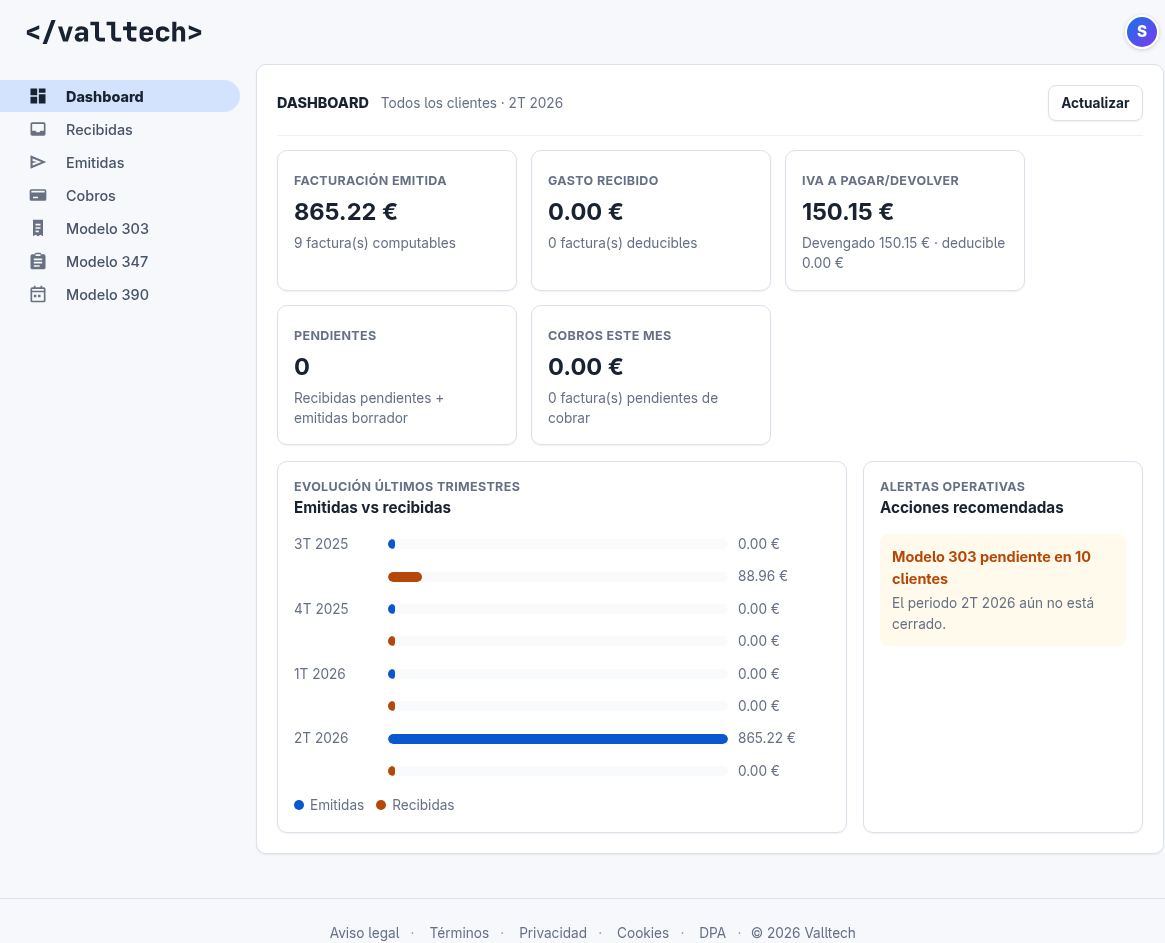Follow the Cookies footer link
This screenshot has height=943, width=1165.
pyautogui.click(x=643, y=933)
